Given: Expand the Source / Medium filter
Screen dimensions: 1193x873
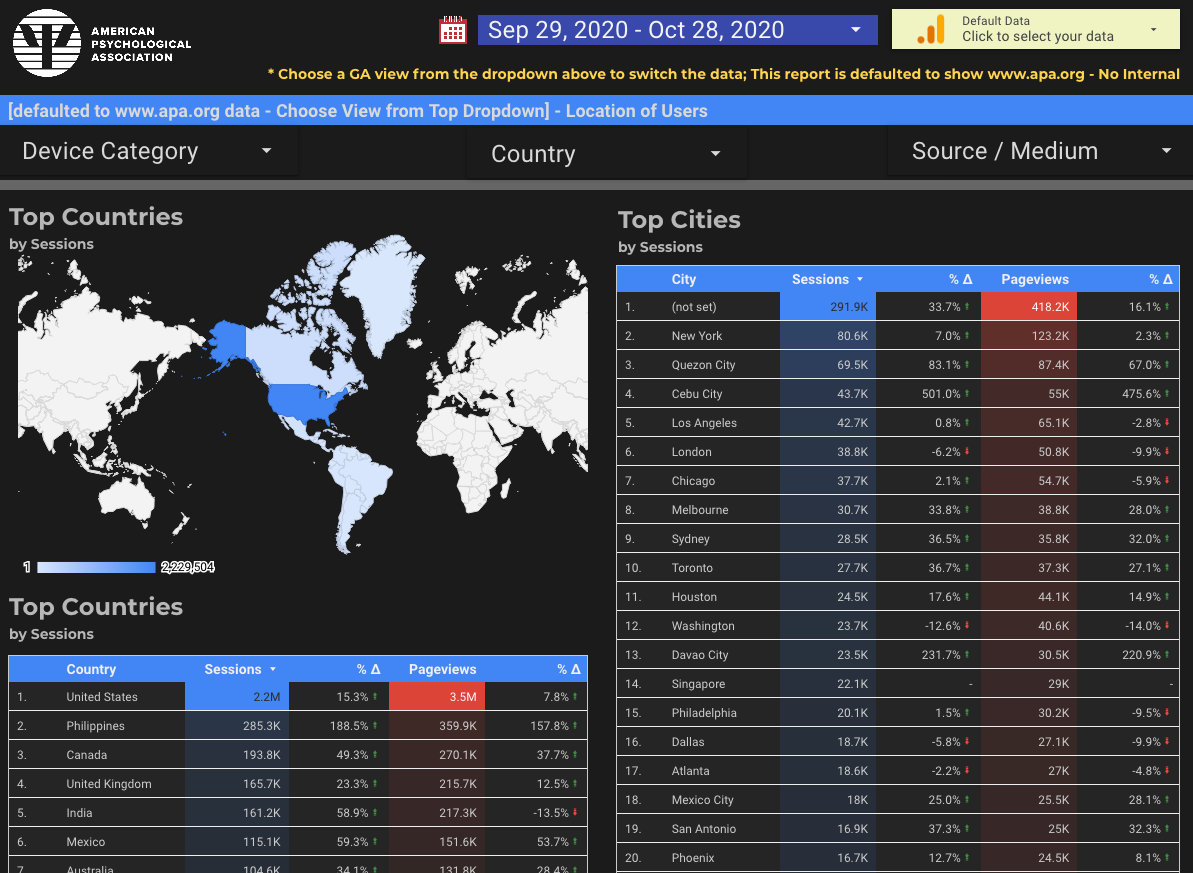Looking at the screenshot, I should tap(1040, 151).
